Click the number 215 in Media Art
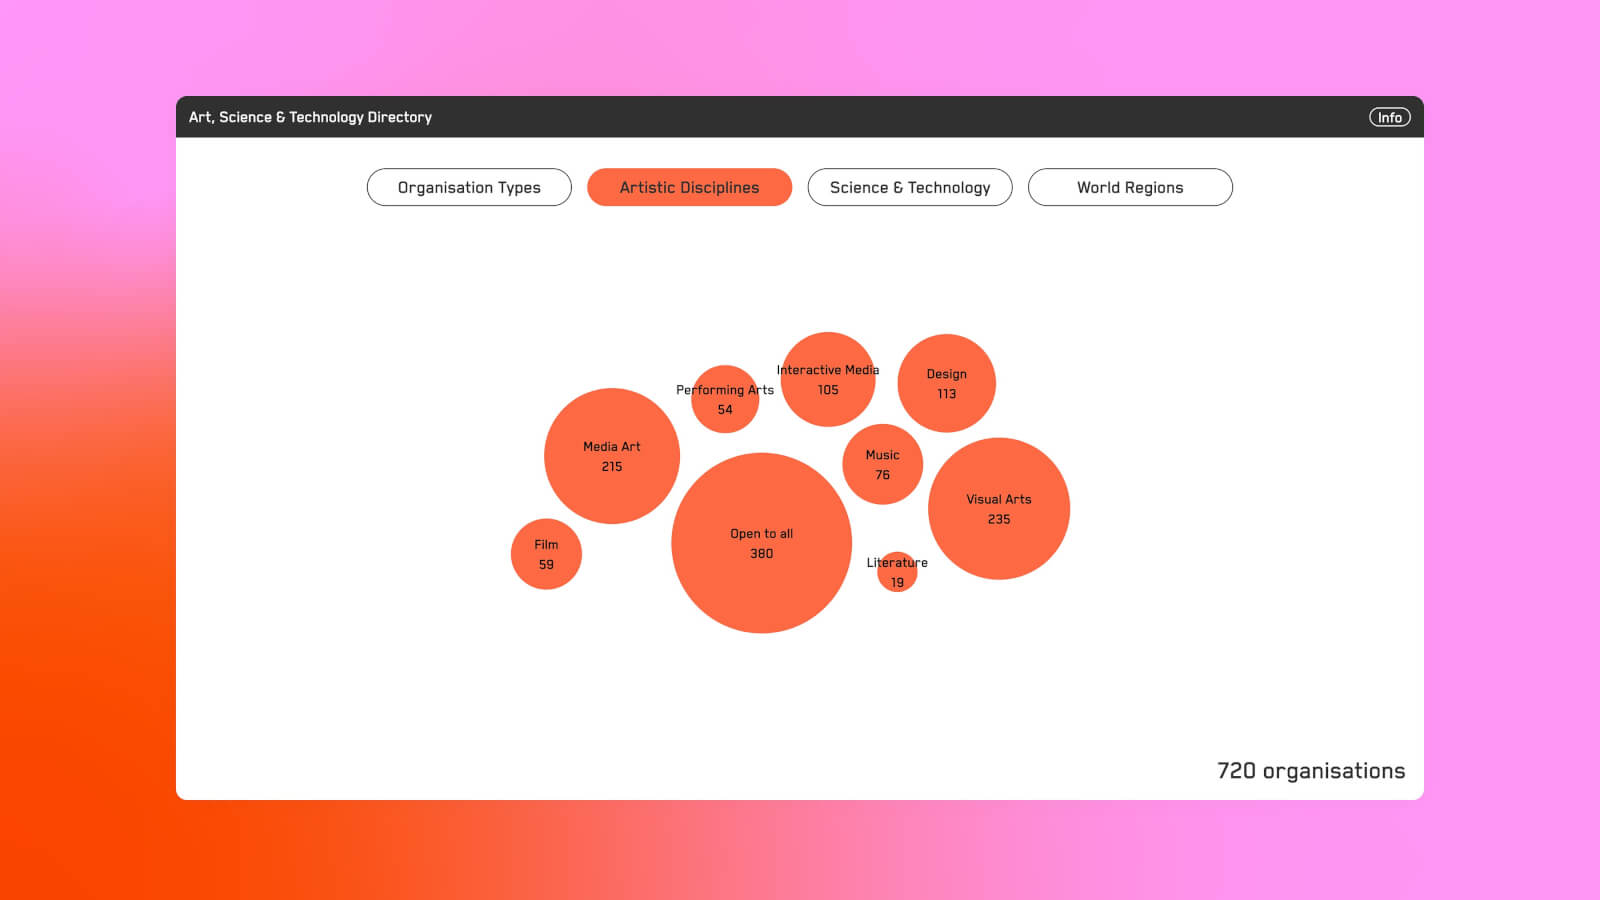Viewport: 1600px width, 900px height. (x=612, y=467)
